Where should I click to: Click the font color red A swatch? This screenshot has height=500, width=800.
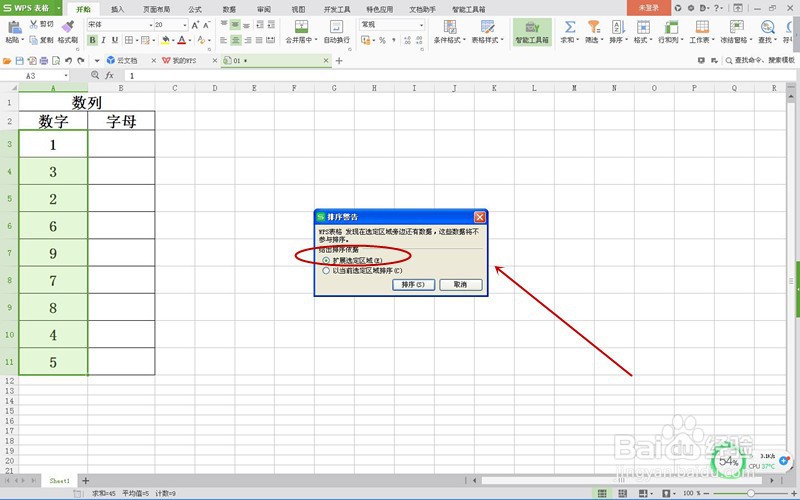[182, 40]
